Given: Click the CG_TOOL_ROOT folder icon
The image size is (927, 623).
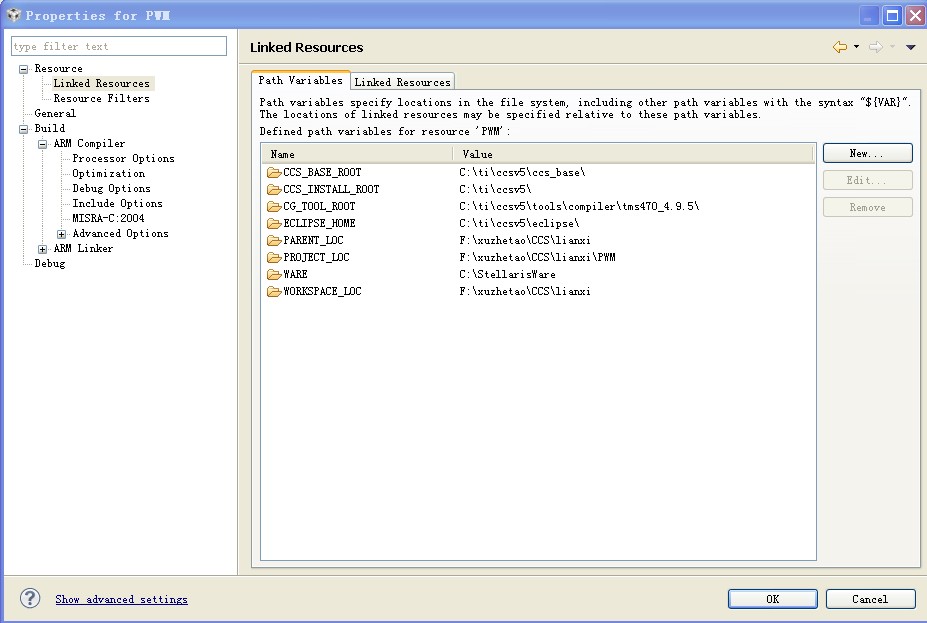Looking at the screenshot, I should pos(274,206).
